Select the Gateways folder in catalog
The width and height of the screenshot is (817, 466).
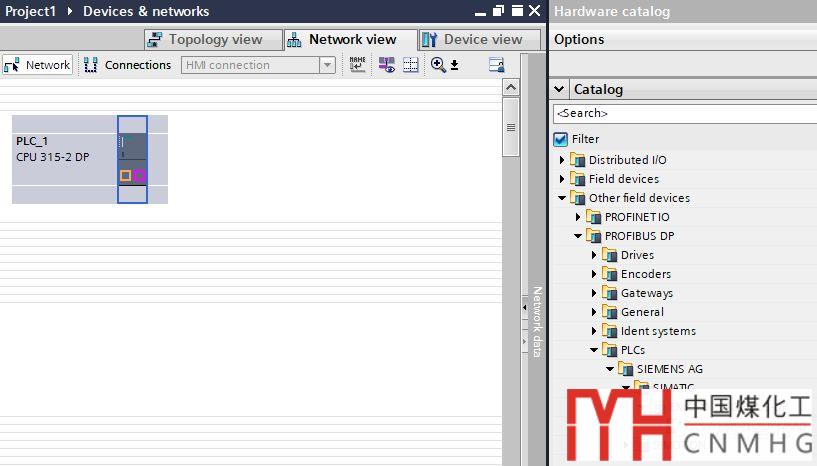pyautogui.click(x=646, y=293)
